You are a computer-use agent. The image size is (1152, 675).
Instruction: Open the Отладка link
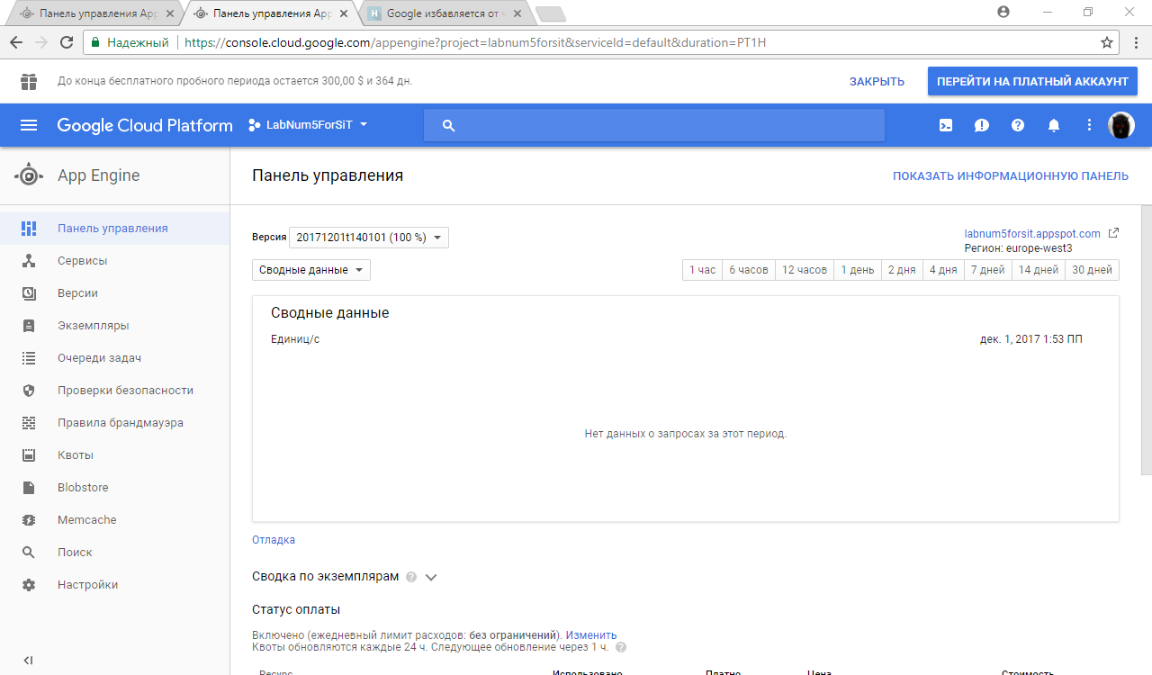pyautogui.click(x=273, y=540)
